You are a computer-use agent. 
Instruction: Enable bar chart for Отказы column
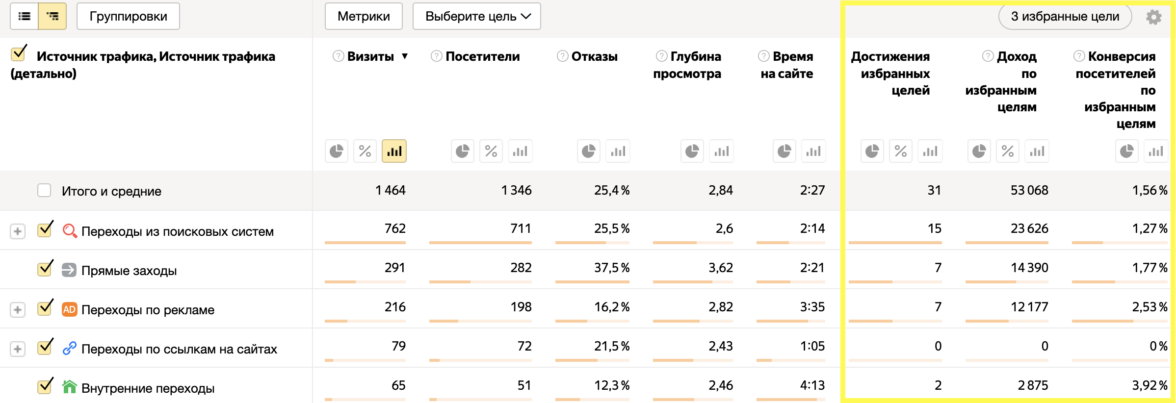point(618,151)
